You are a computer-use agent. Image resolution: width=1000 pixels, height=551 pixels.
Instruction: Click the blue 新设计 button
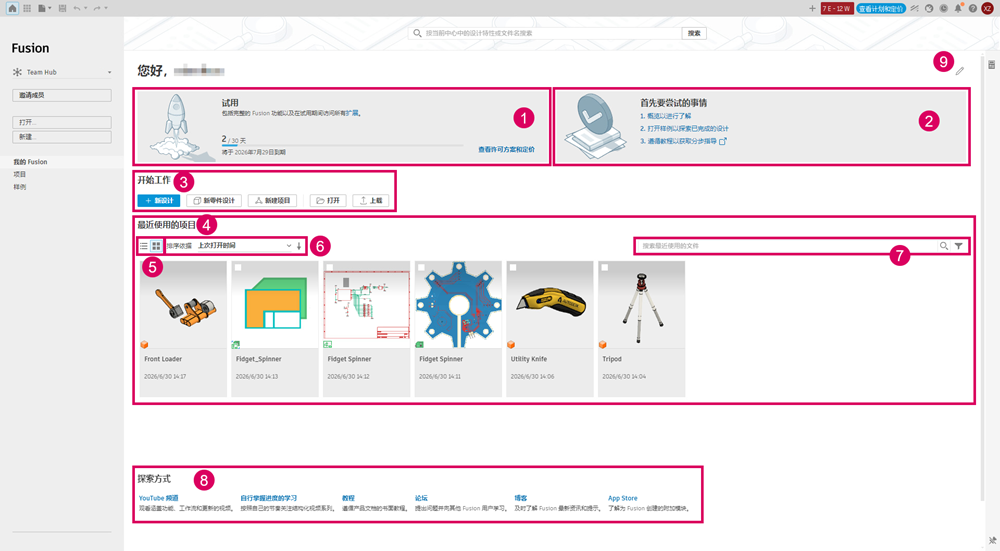pos(159,200)
